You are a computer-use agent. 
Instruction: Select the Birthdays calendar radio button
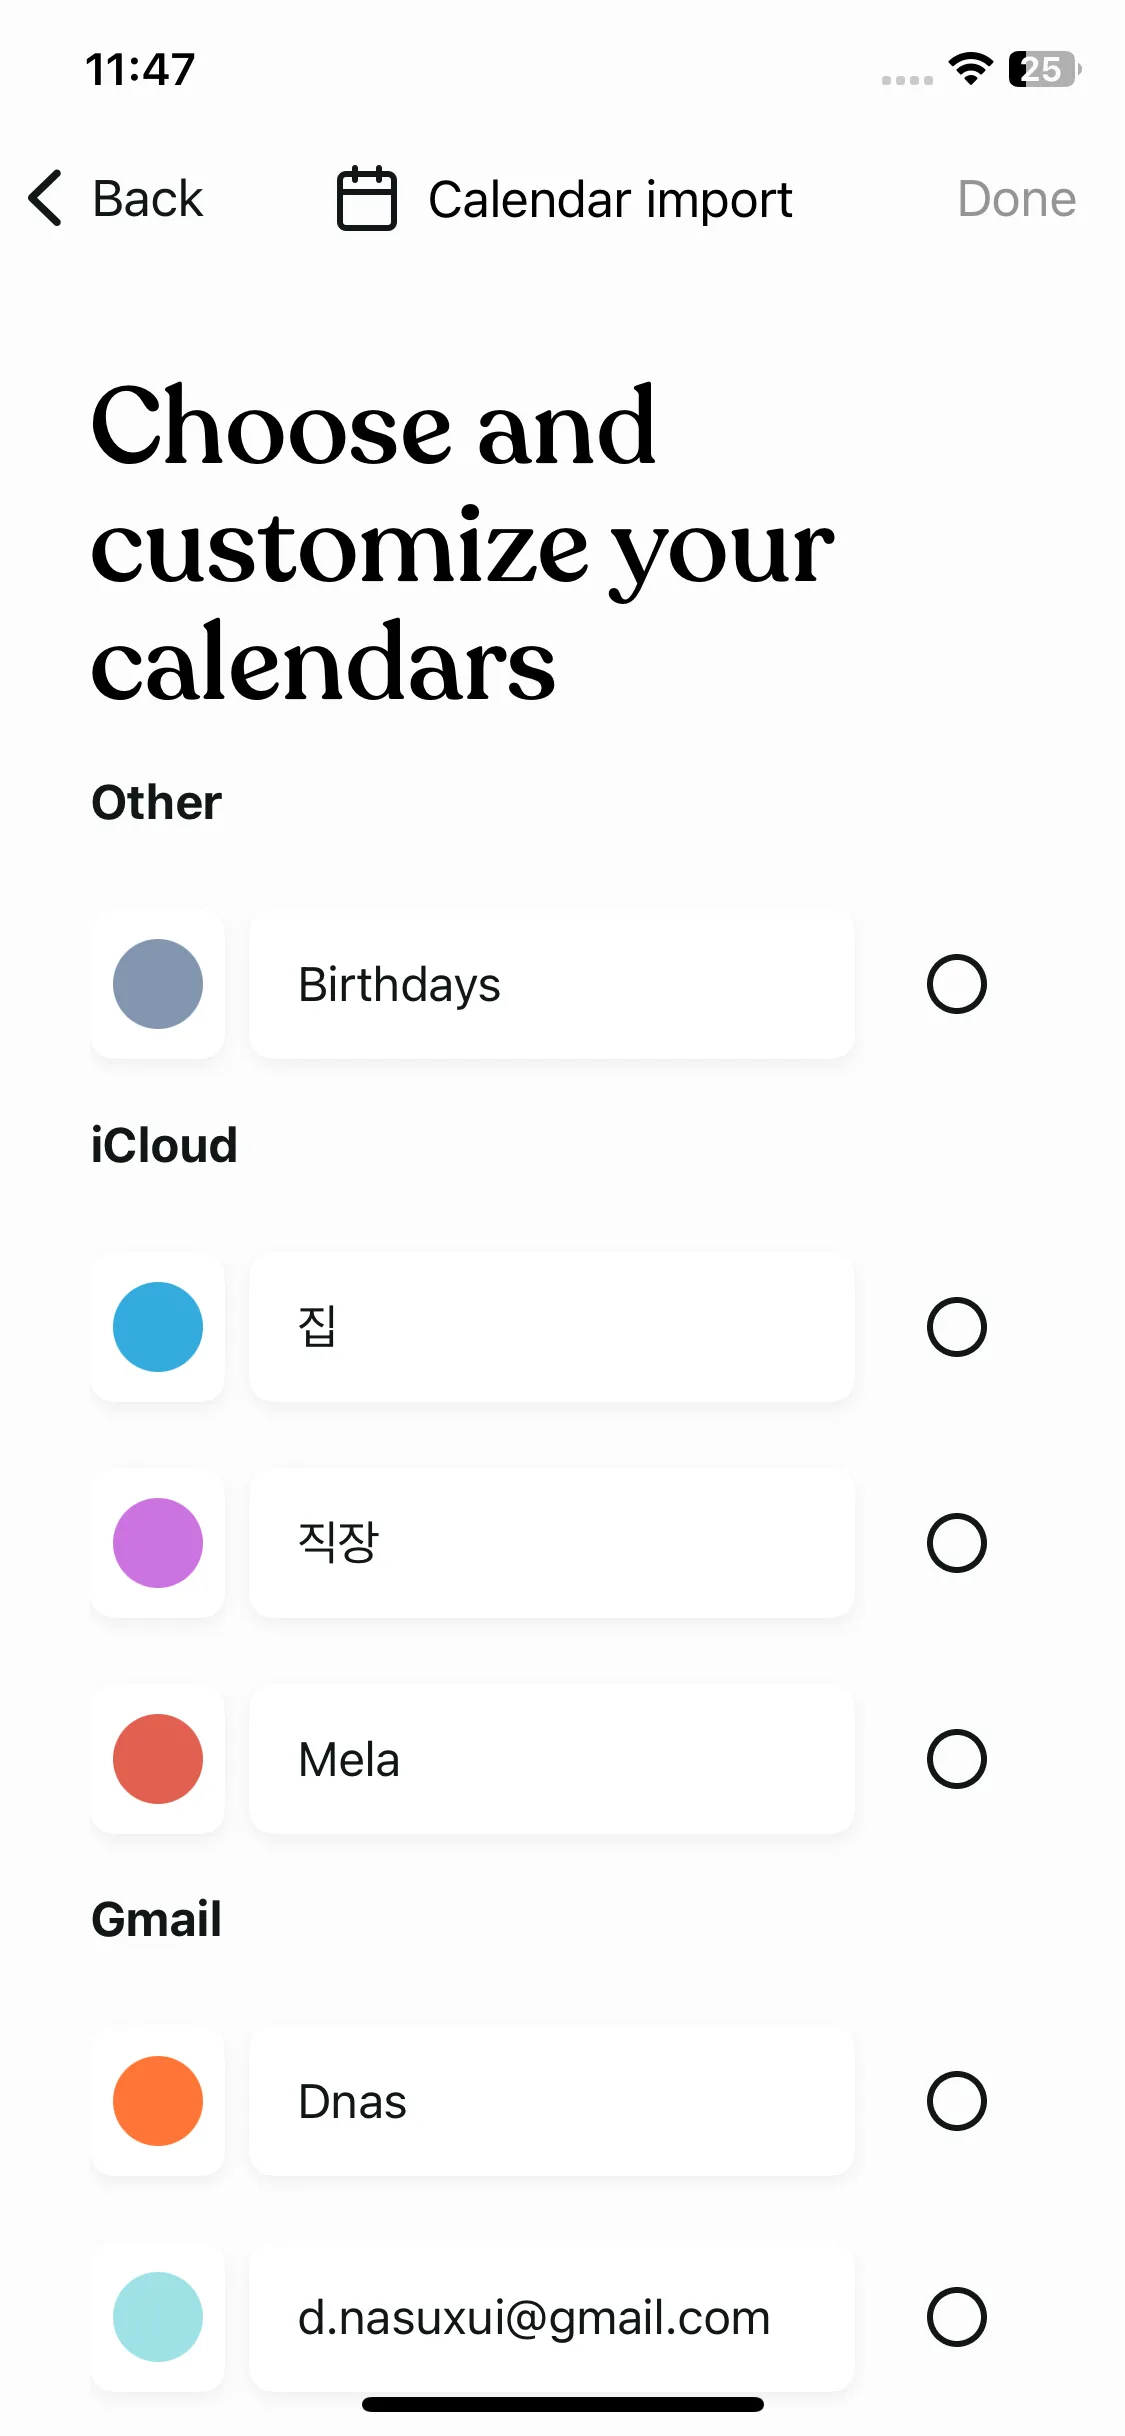click(956, 984)
